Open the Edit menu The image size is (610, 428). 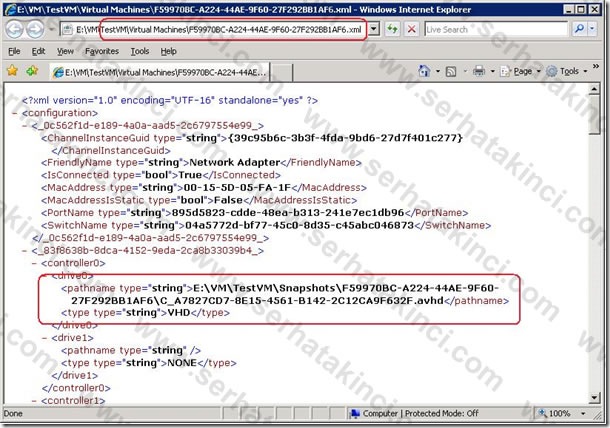click(x=38, y=51)
